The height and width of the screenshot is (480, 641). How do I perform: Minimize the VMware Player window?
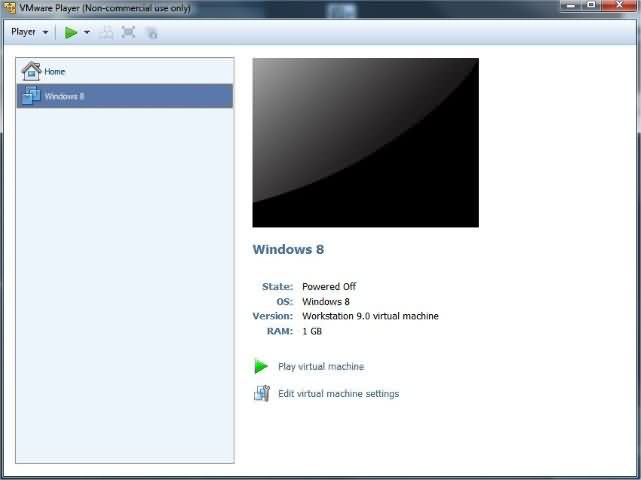(571, 5)
